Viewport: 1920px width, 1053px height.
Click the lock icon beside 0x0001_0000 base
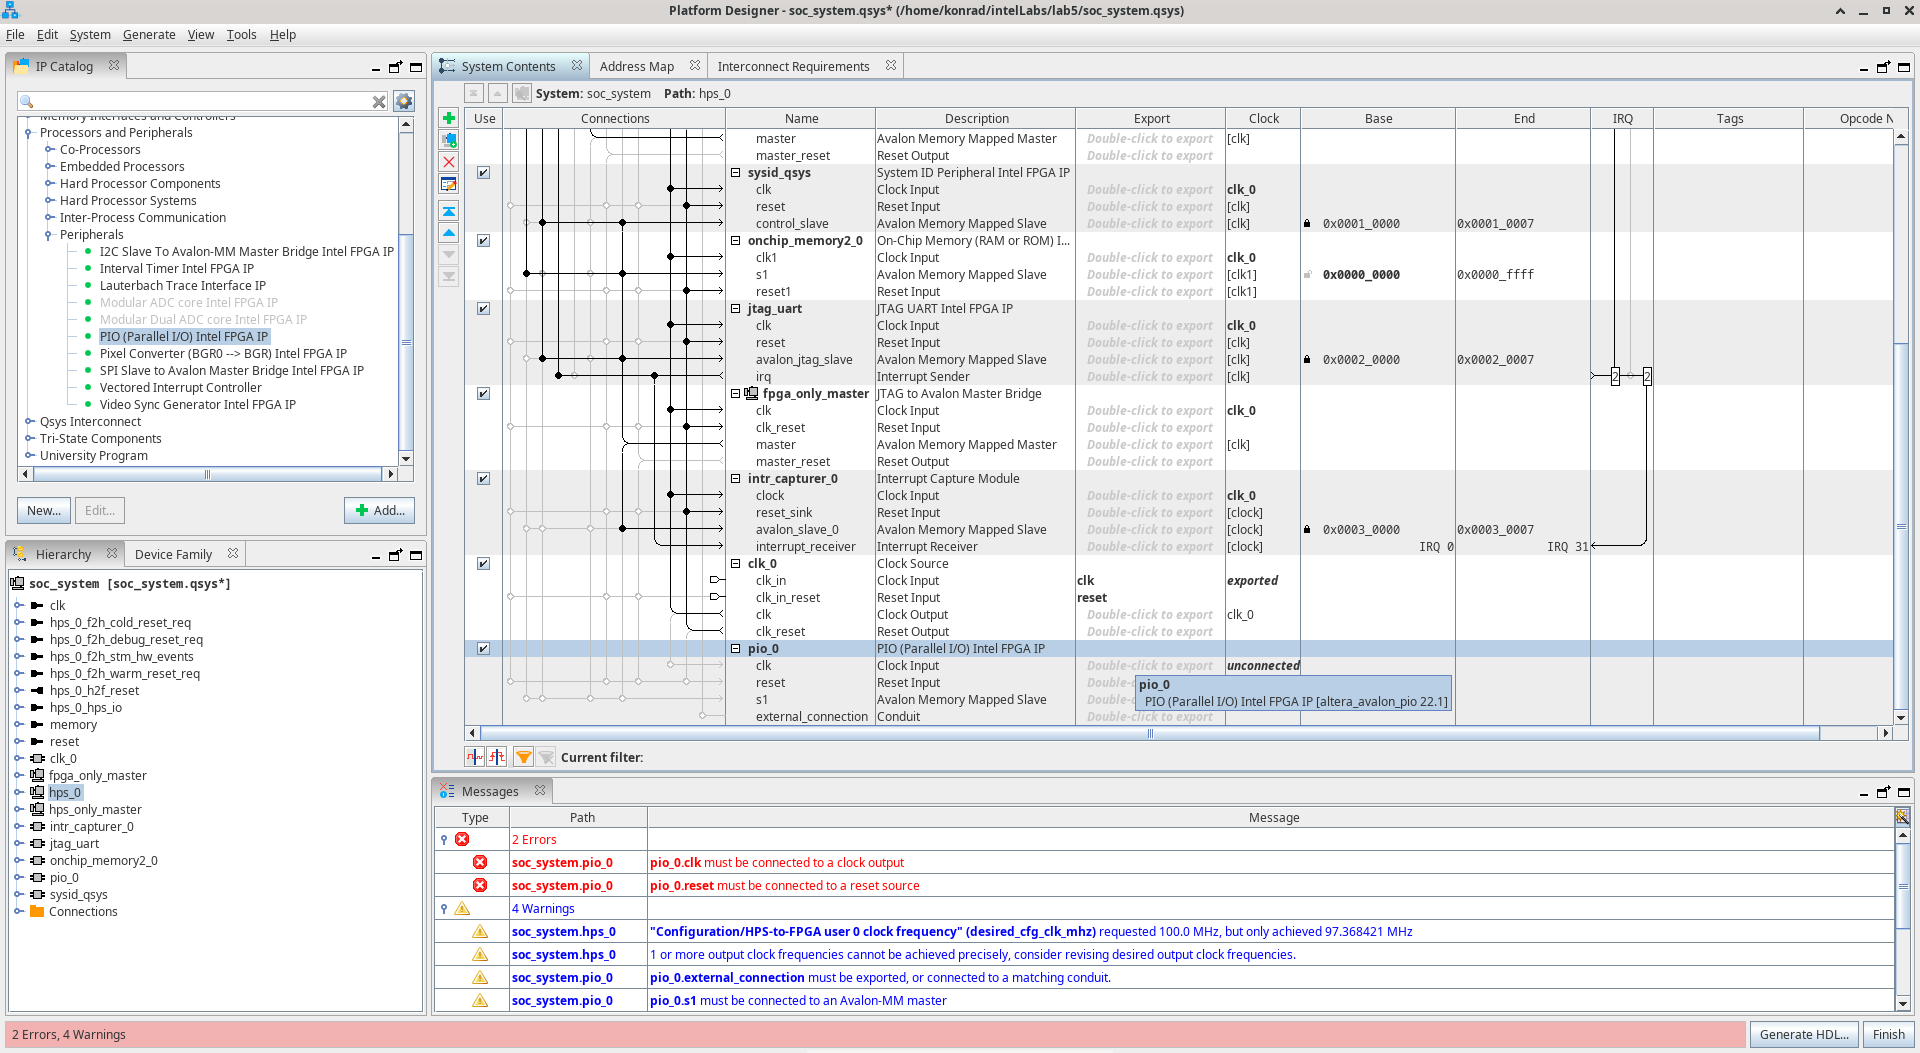(x=1307, y=223)
